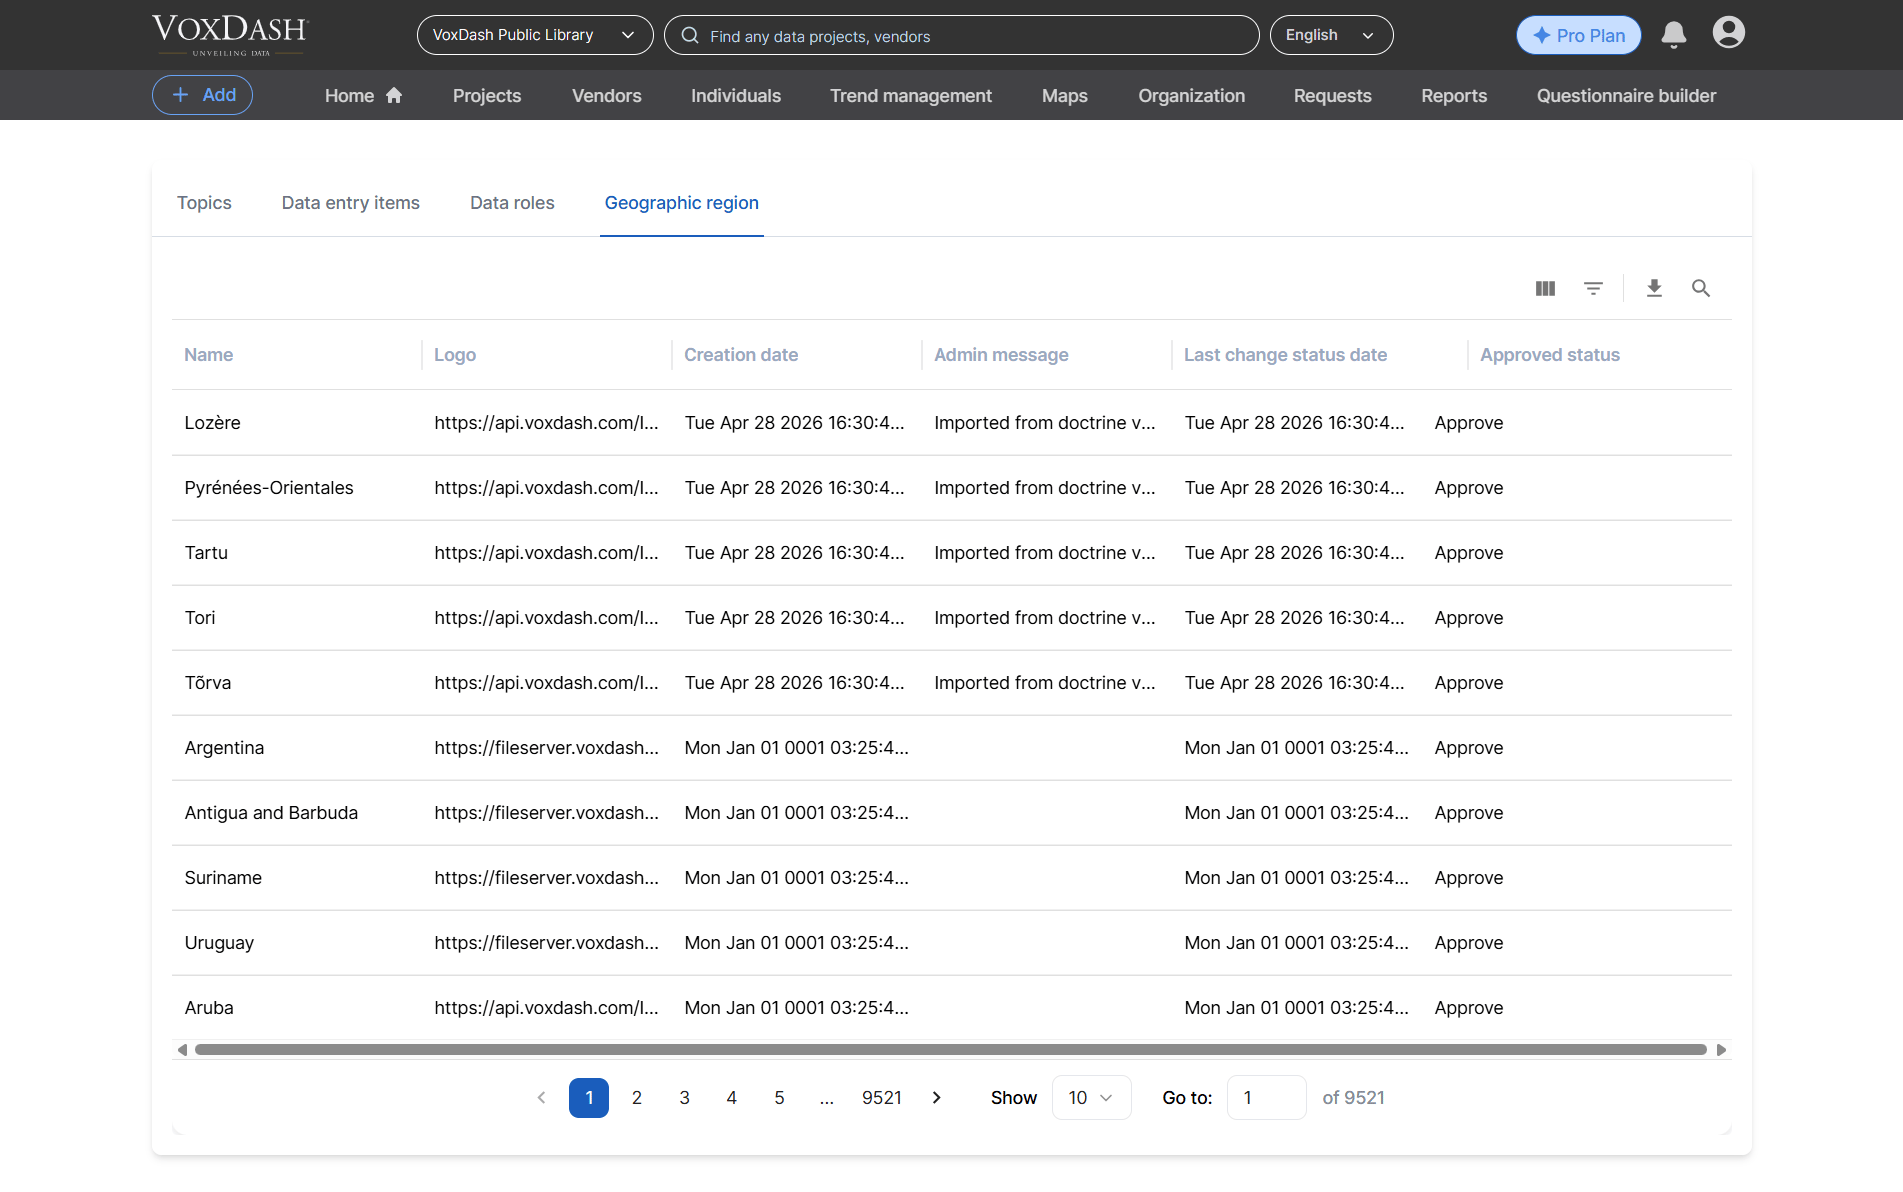
Task: Click the Home house icon
Action: (x=394, y=95)
